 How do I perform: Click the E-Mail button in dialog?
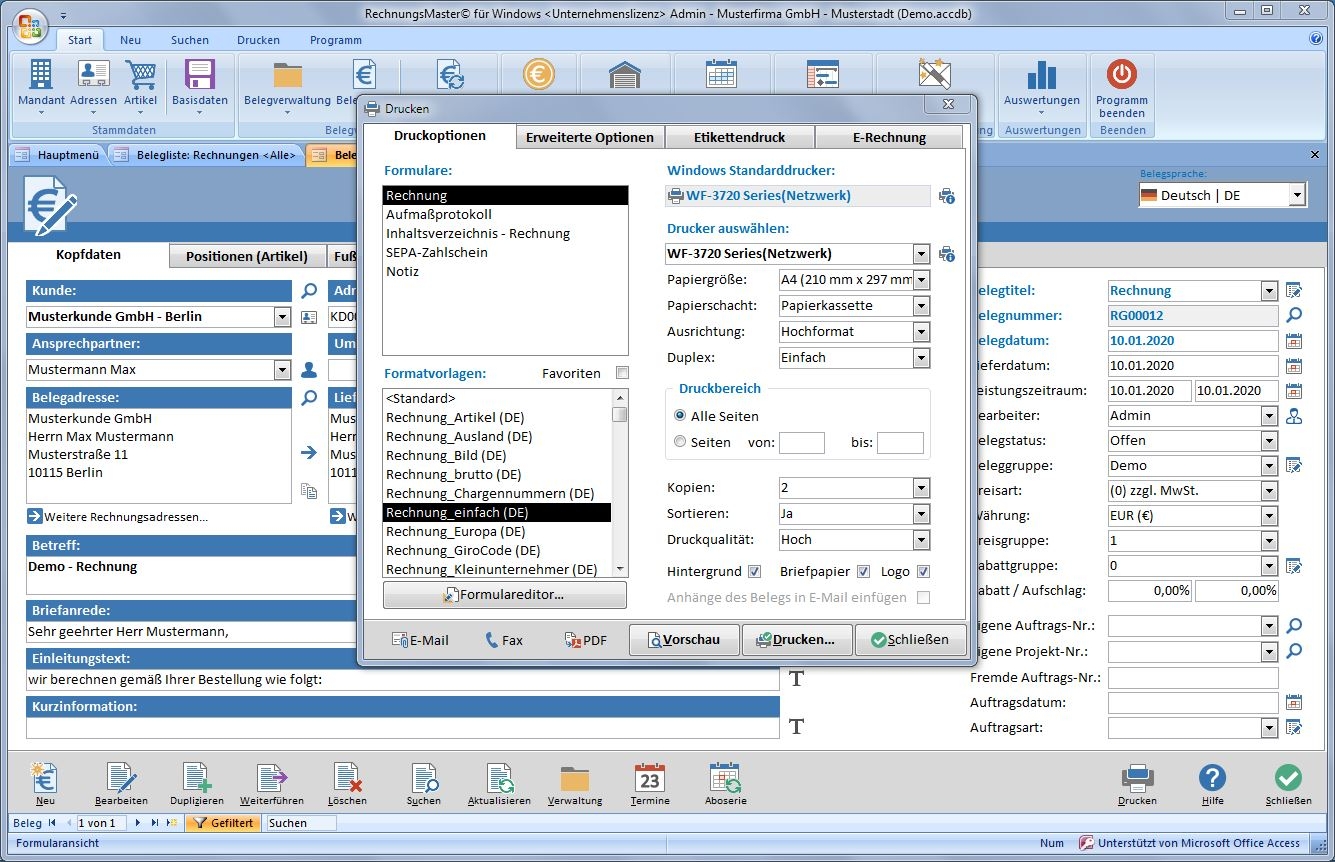point(420,640)
